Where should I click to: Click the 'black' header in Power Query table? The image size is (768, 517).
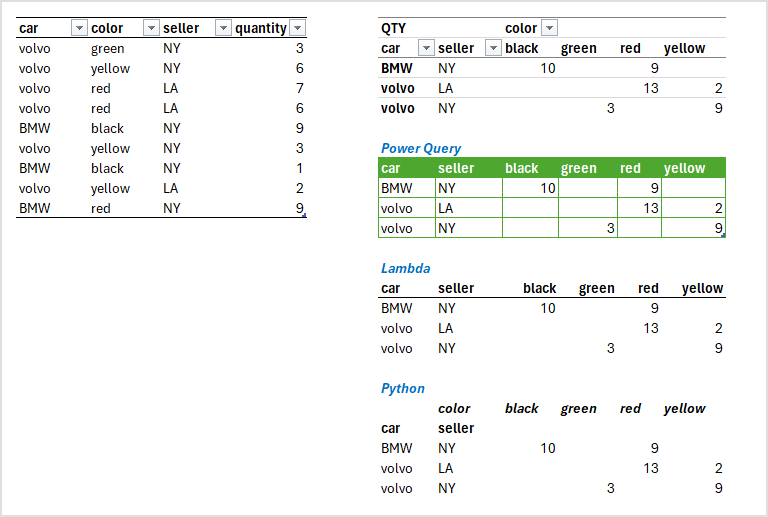pyautogui.click(x=522, y=168)
